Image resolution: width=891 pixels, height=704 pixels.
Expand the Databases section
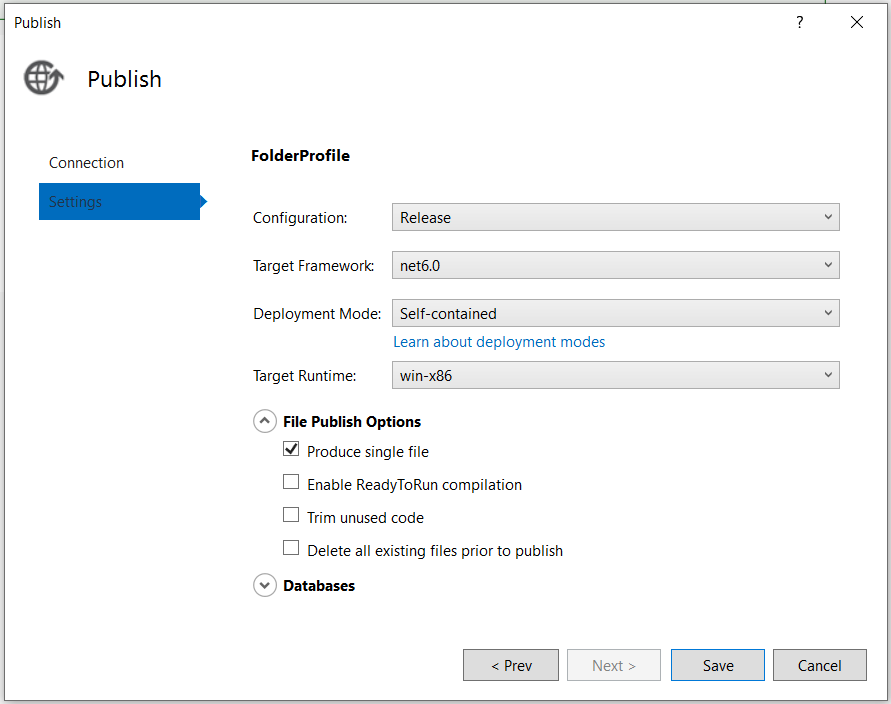tap(265, 585)
